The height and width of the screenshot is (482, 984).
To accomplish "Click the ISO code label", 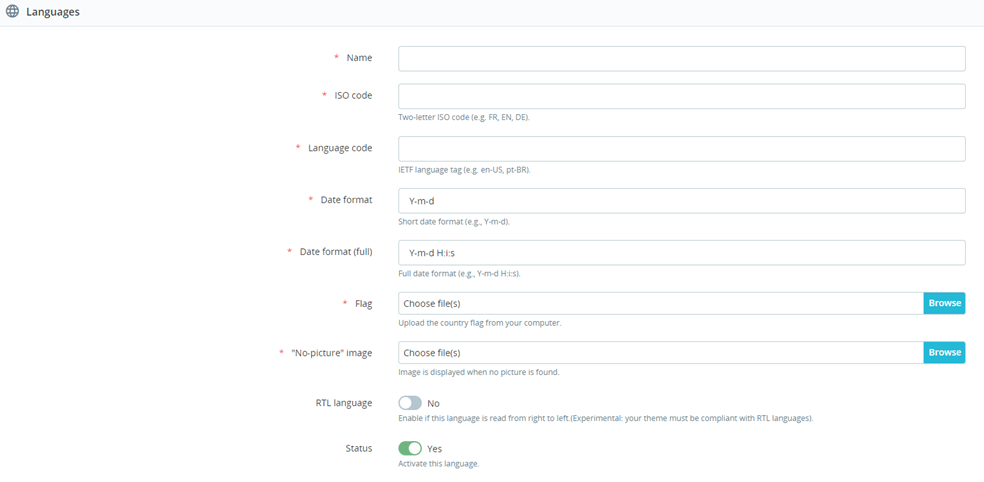I will coord(353,95).
